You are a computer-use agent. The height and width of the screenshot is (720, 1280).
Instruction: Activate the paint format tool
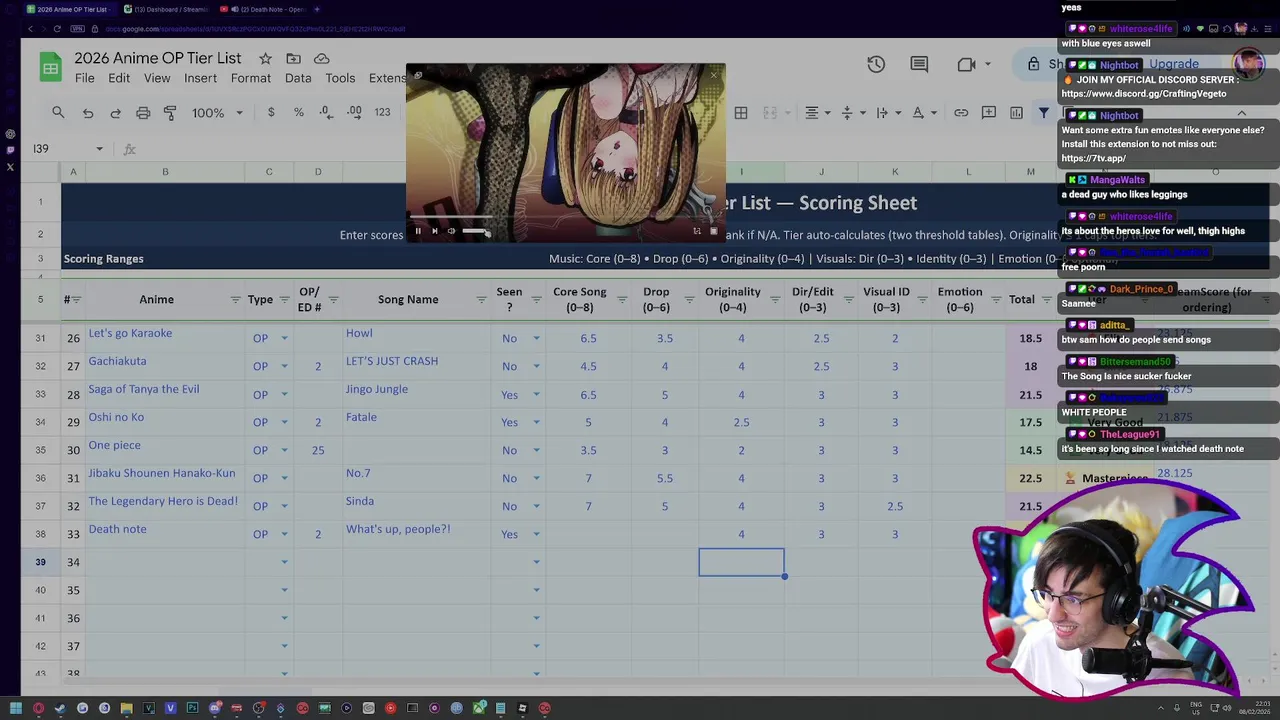click(170, 113)
